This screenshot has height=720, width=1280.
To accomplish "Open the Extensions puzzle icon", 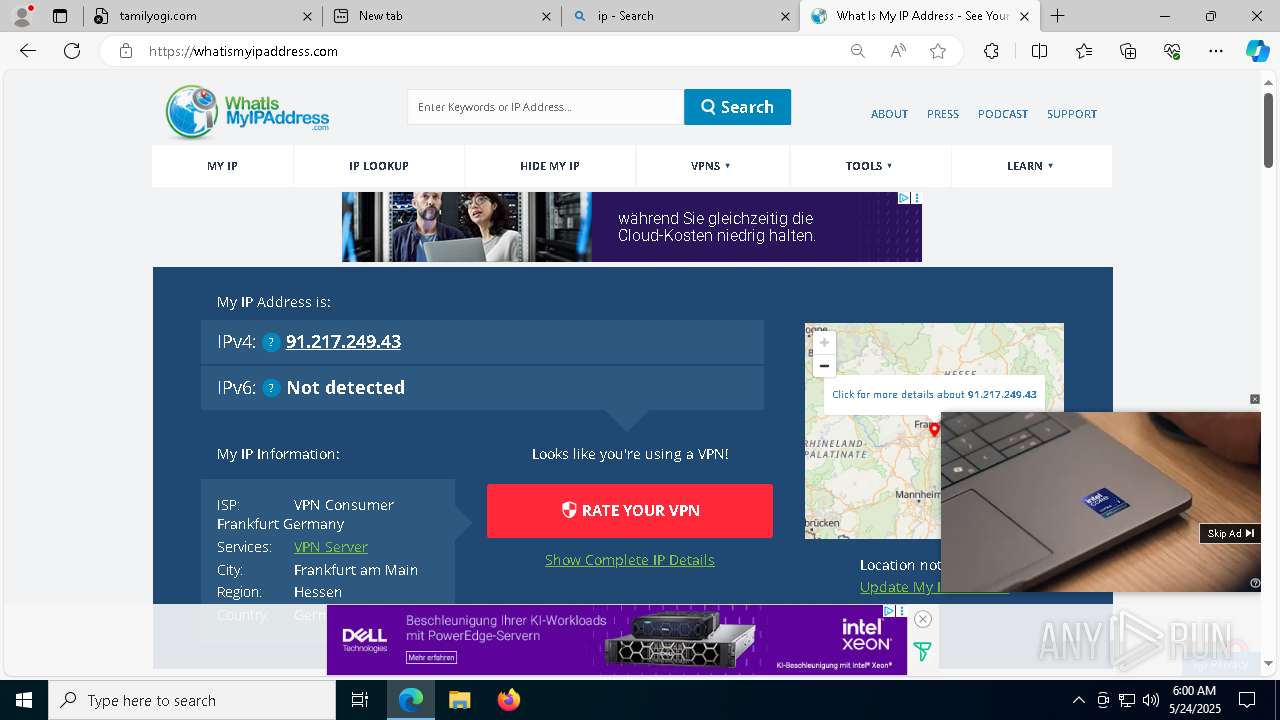I will coord(991,51).
